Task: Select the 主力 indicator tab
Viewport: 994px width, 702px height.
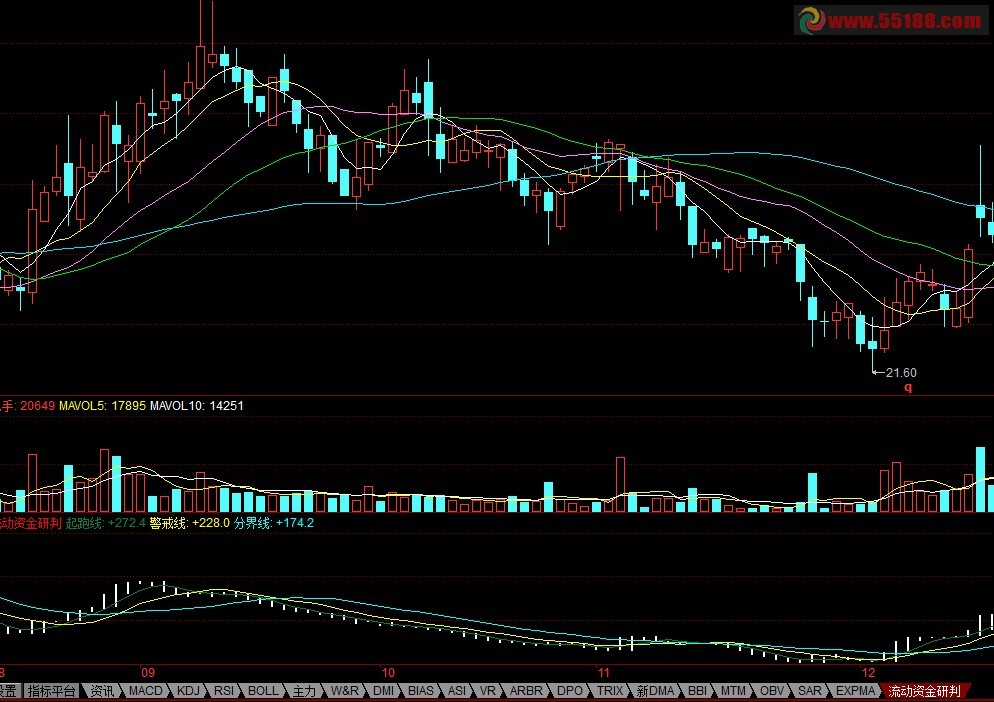Action: [304, 691]
